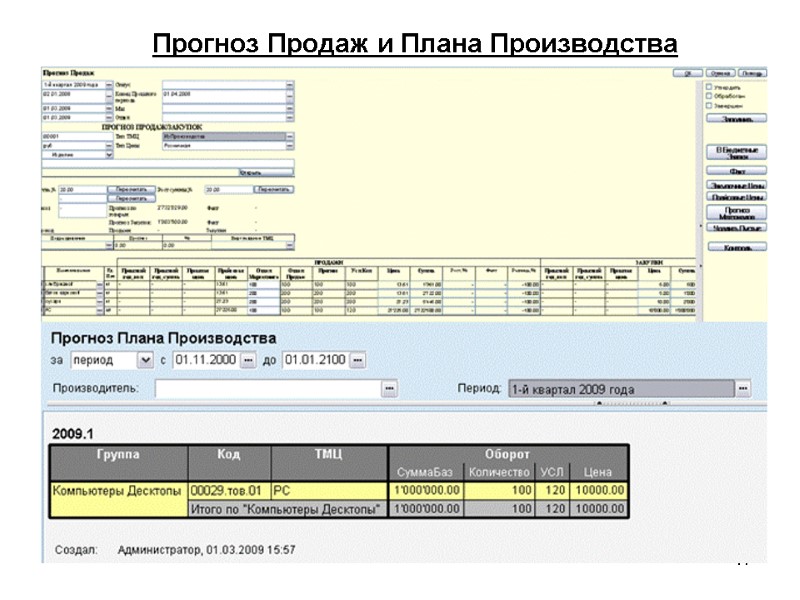
Task: Click the Отмена button
Action: point(720,73)
